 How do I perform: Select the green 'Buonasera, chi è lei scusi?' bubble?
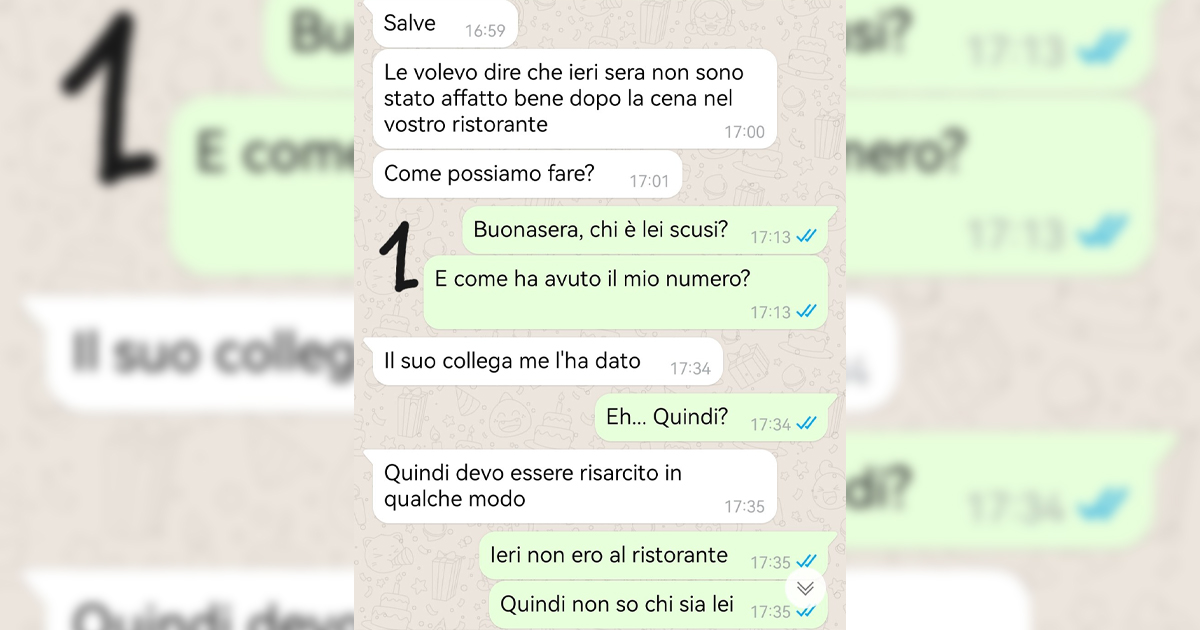tap(645, 230)
